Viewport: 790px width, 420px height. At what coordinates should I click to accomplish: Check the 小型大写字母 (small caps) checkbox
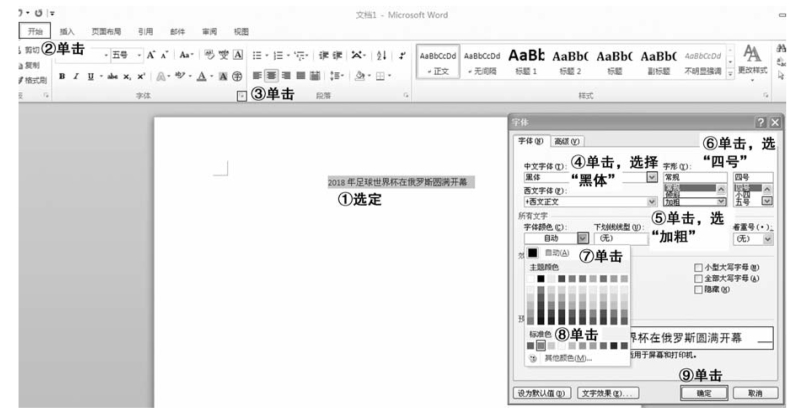(x=698, y=268)
